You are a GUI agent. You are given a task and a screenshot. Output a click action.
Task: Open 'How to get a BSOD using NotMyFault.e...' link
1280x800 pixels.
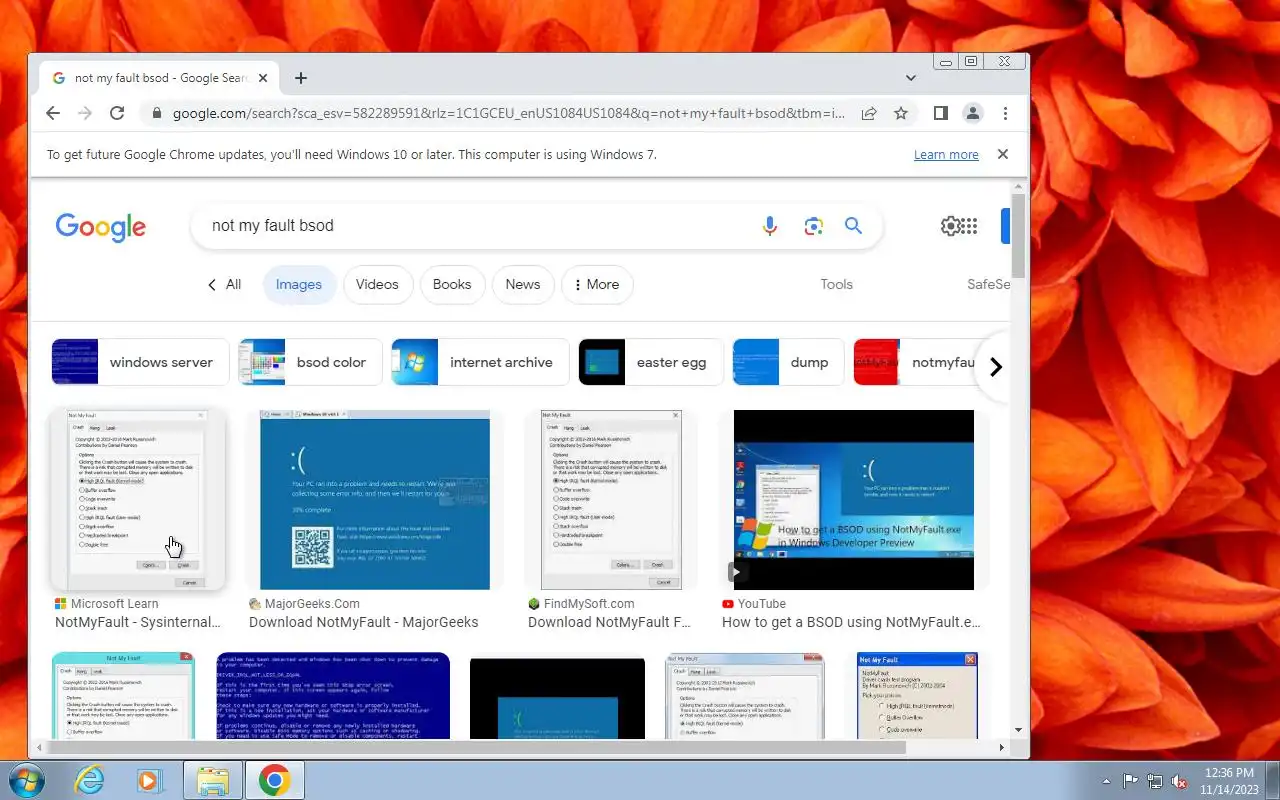(851, 622)
